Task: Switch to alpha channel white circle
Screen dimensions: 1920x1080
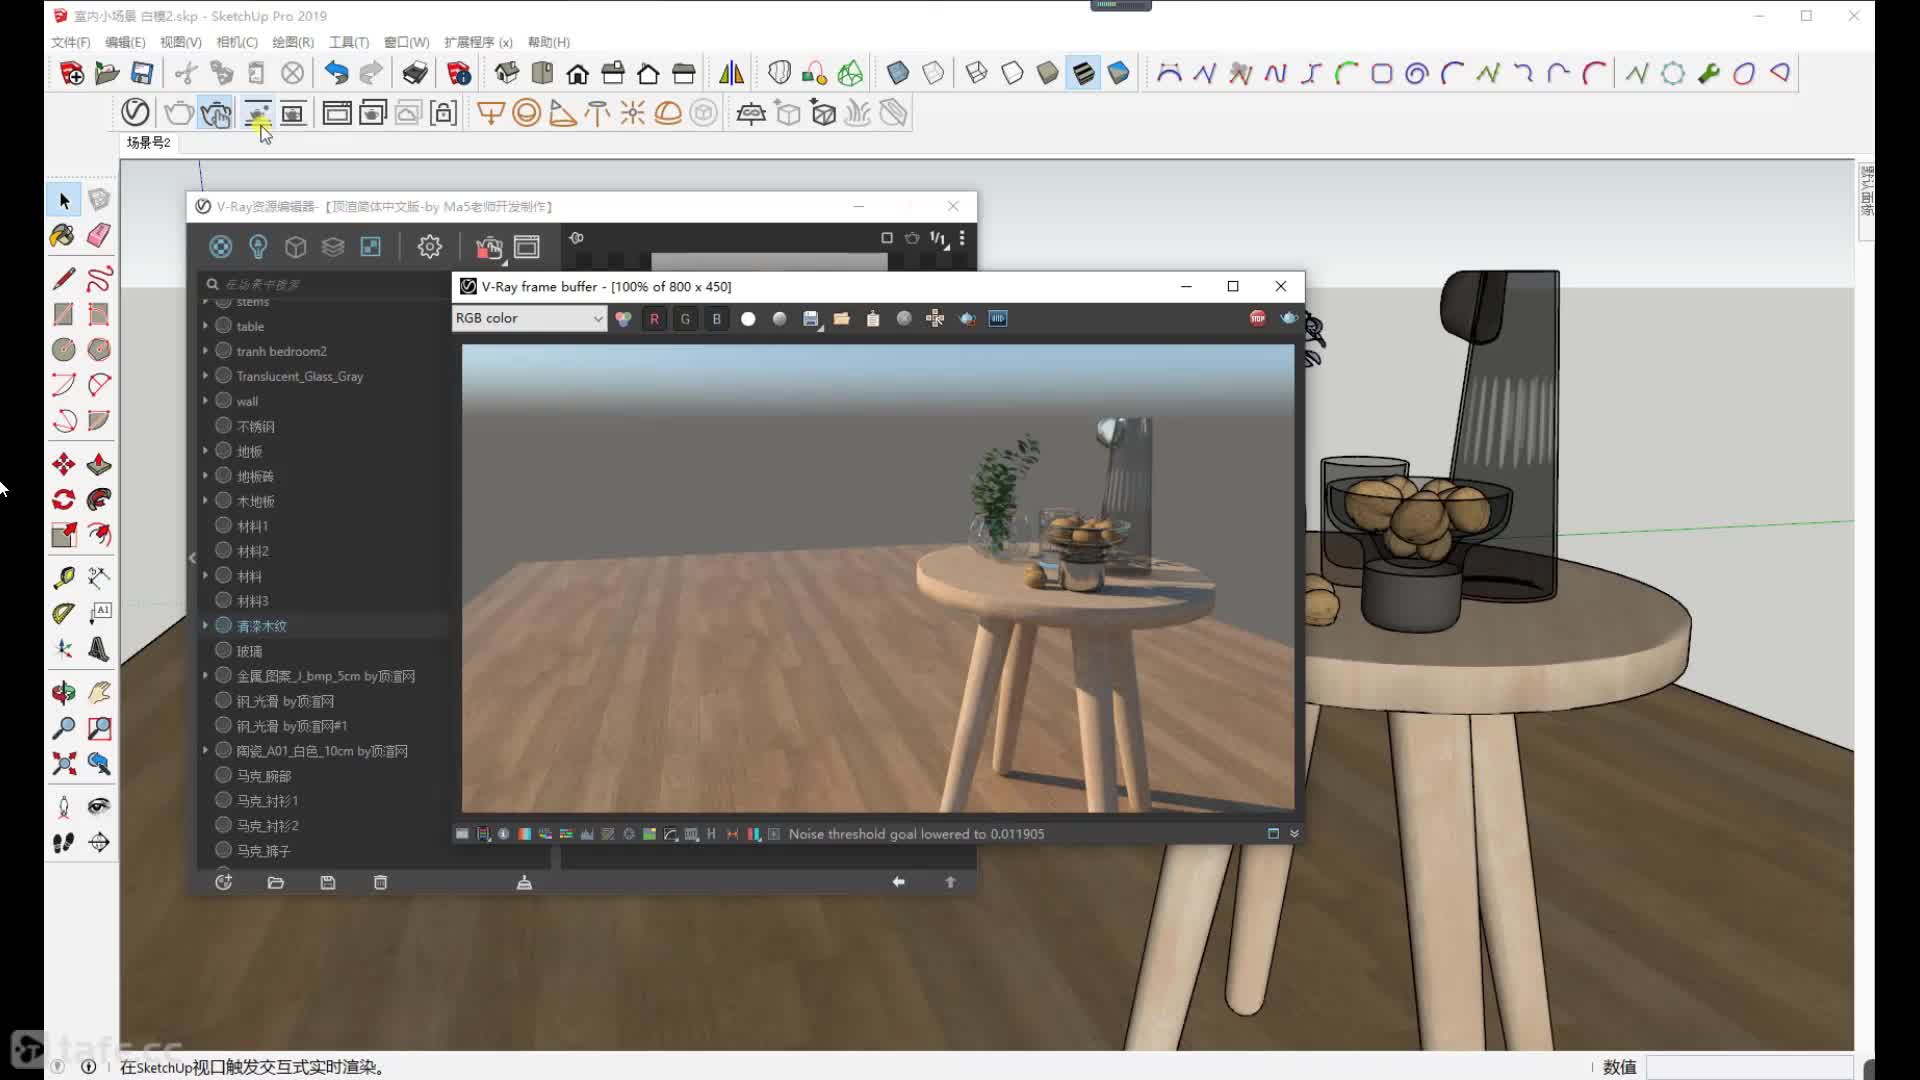Action: coord(748,318)
